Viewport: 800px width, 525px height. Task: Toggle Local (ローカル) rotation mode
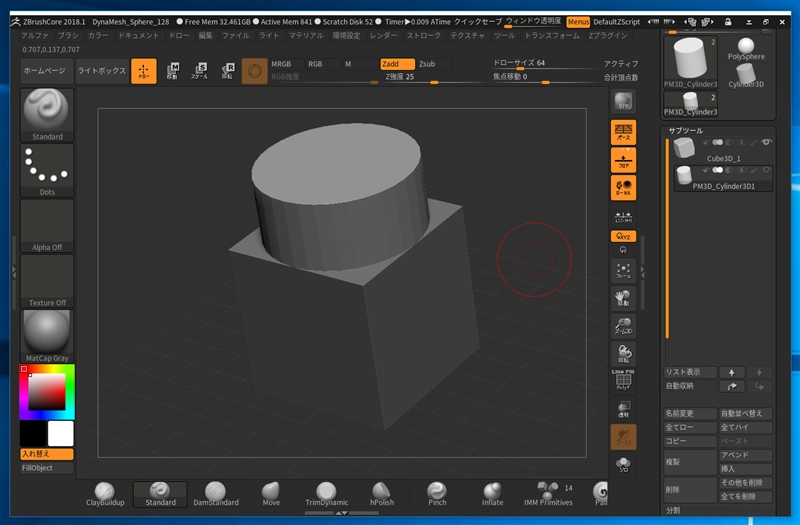point(623,188)
